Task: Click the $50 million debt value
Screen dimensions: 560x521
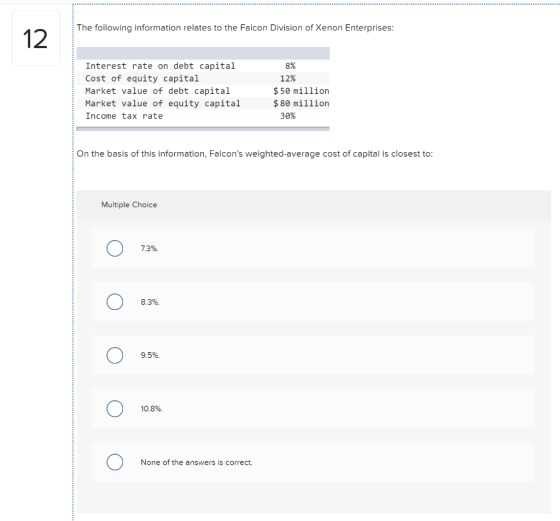Action: click(x=301, y=91)
